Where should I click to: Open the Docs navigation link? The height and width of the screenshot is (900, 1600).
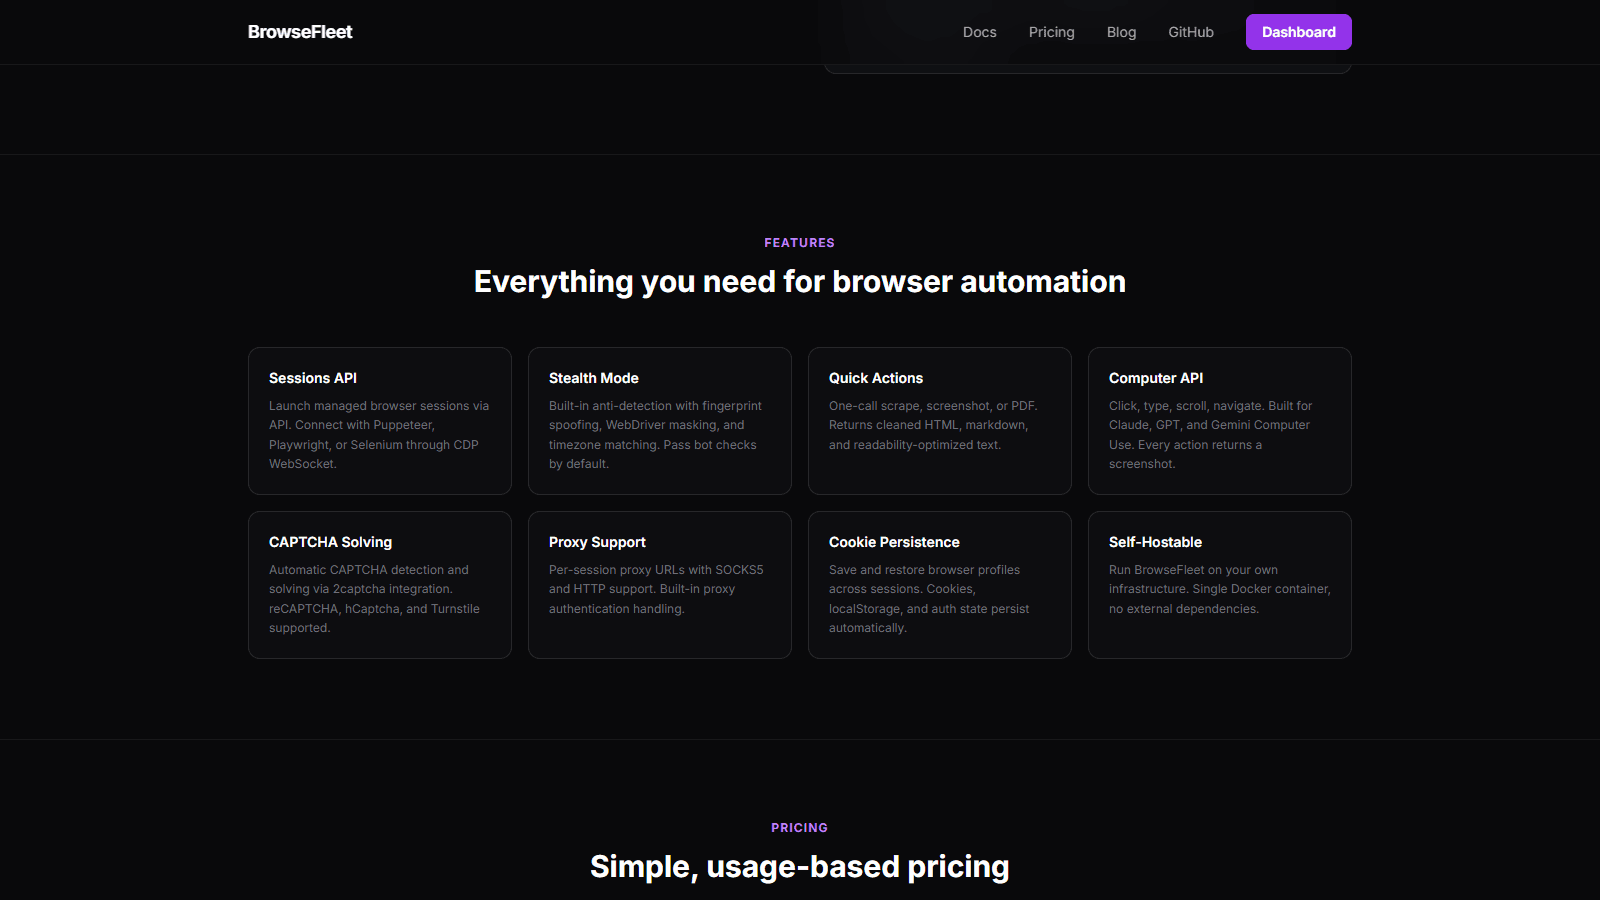tap(979, 31)
